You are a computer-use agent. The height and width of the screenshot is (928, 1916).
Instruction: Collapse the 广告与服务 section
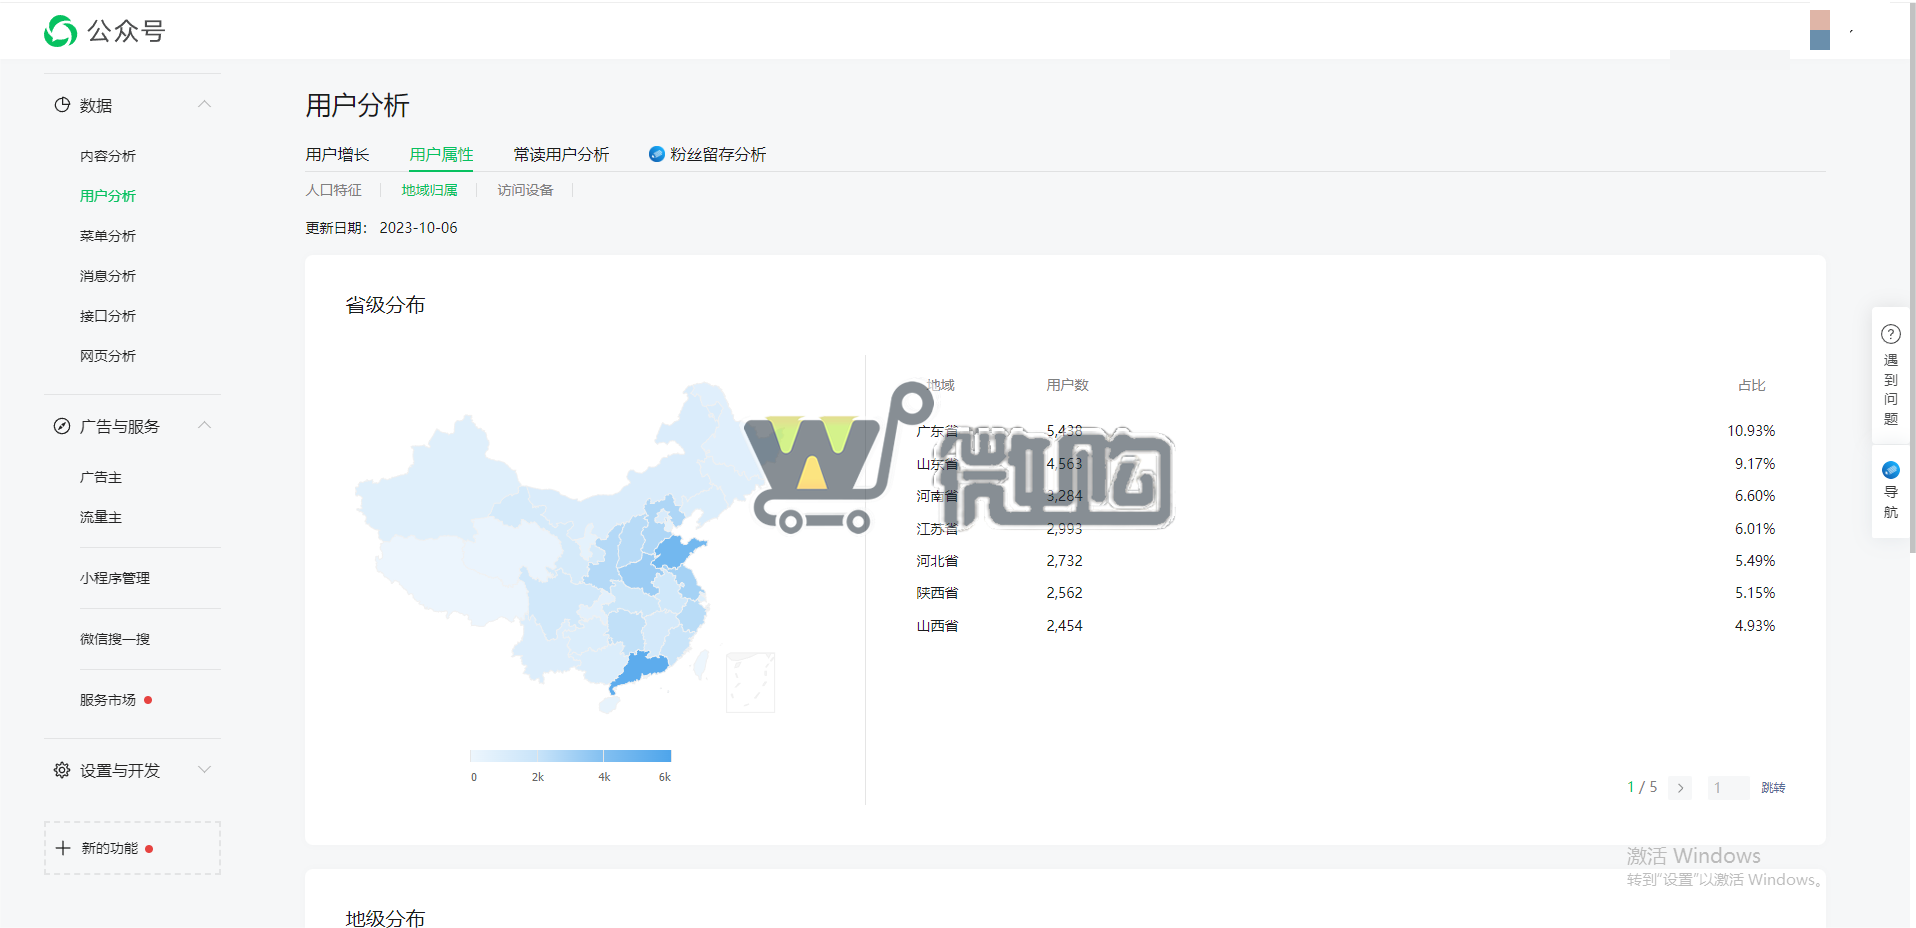coord(204,425)
